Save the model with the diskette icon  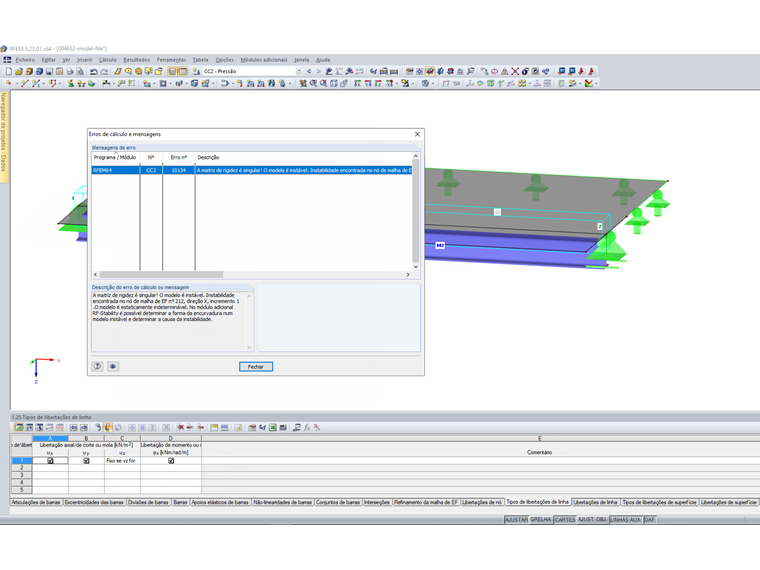pyautogui.click(x=49, y=71)
